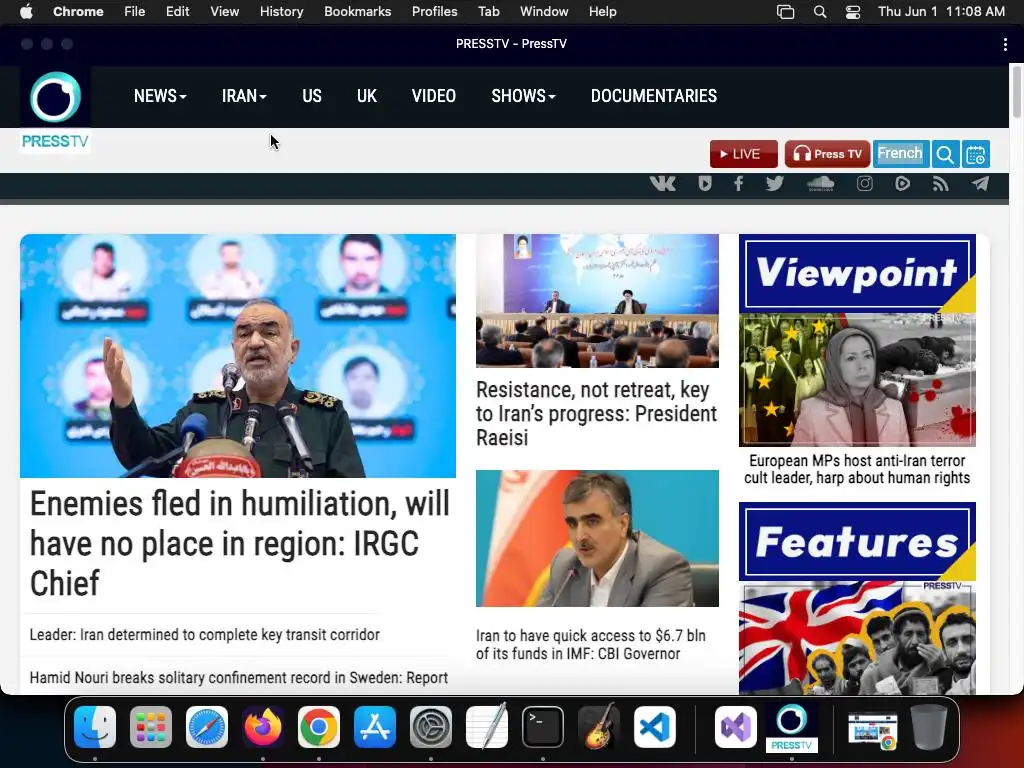Click the red LIVE button
The image size is (1024, 768).
coord(744,154)
